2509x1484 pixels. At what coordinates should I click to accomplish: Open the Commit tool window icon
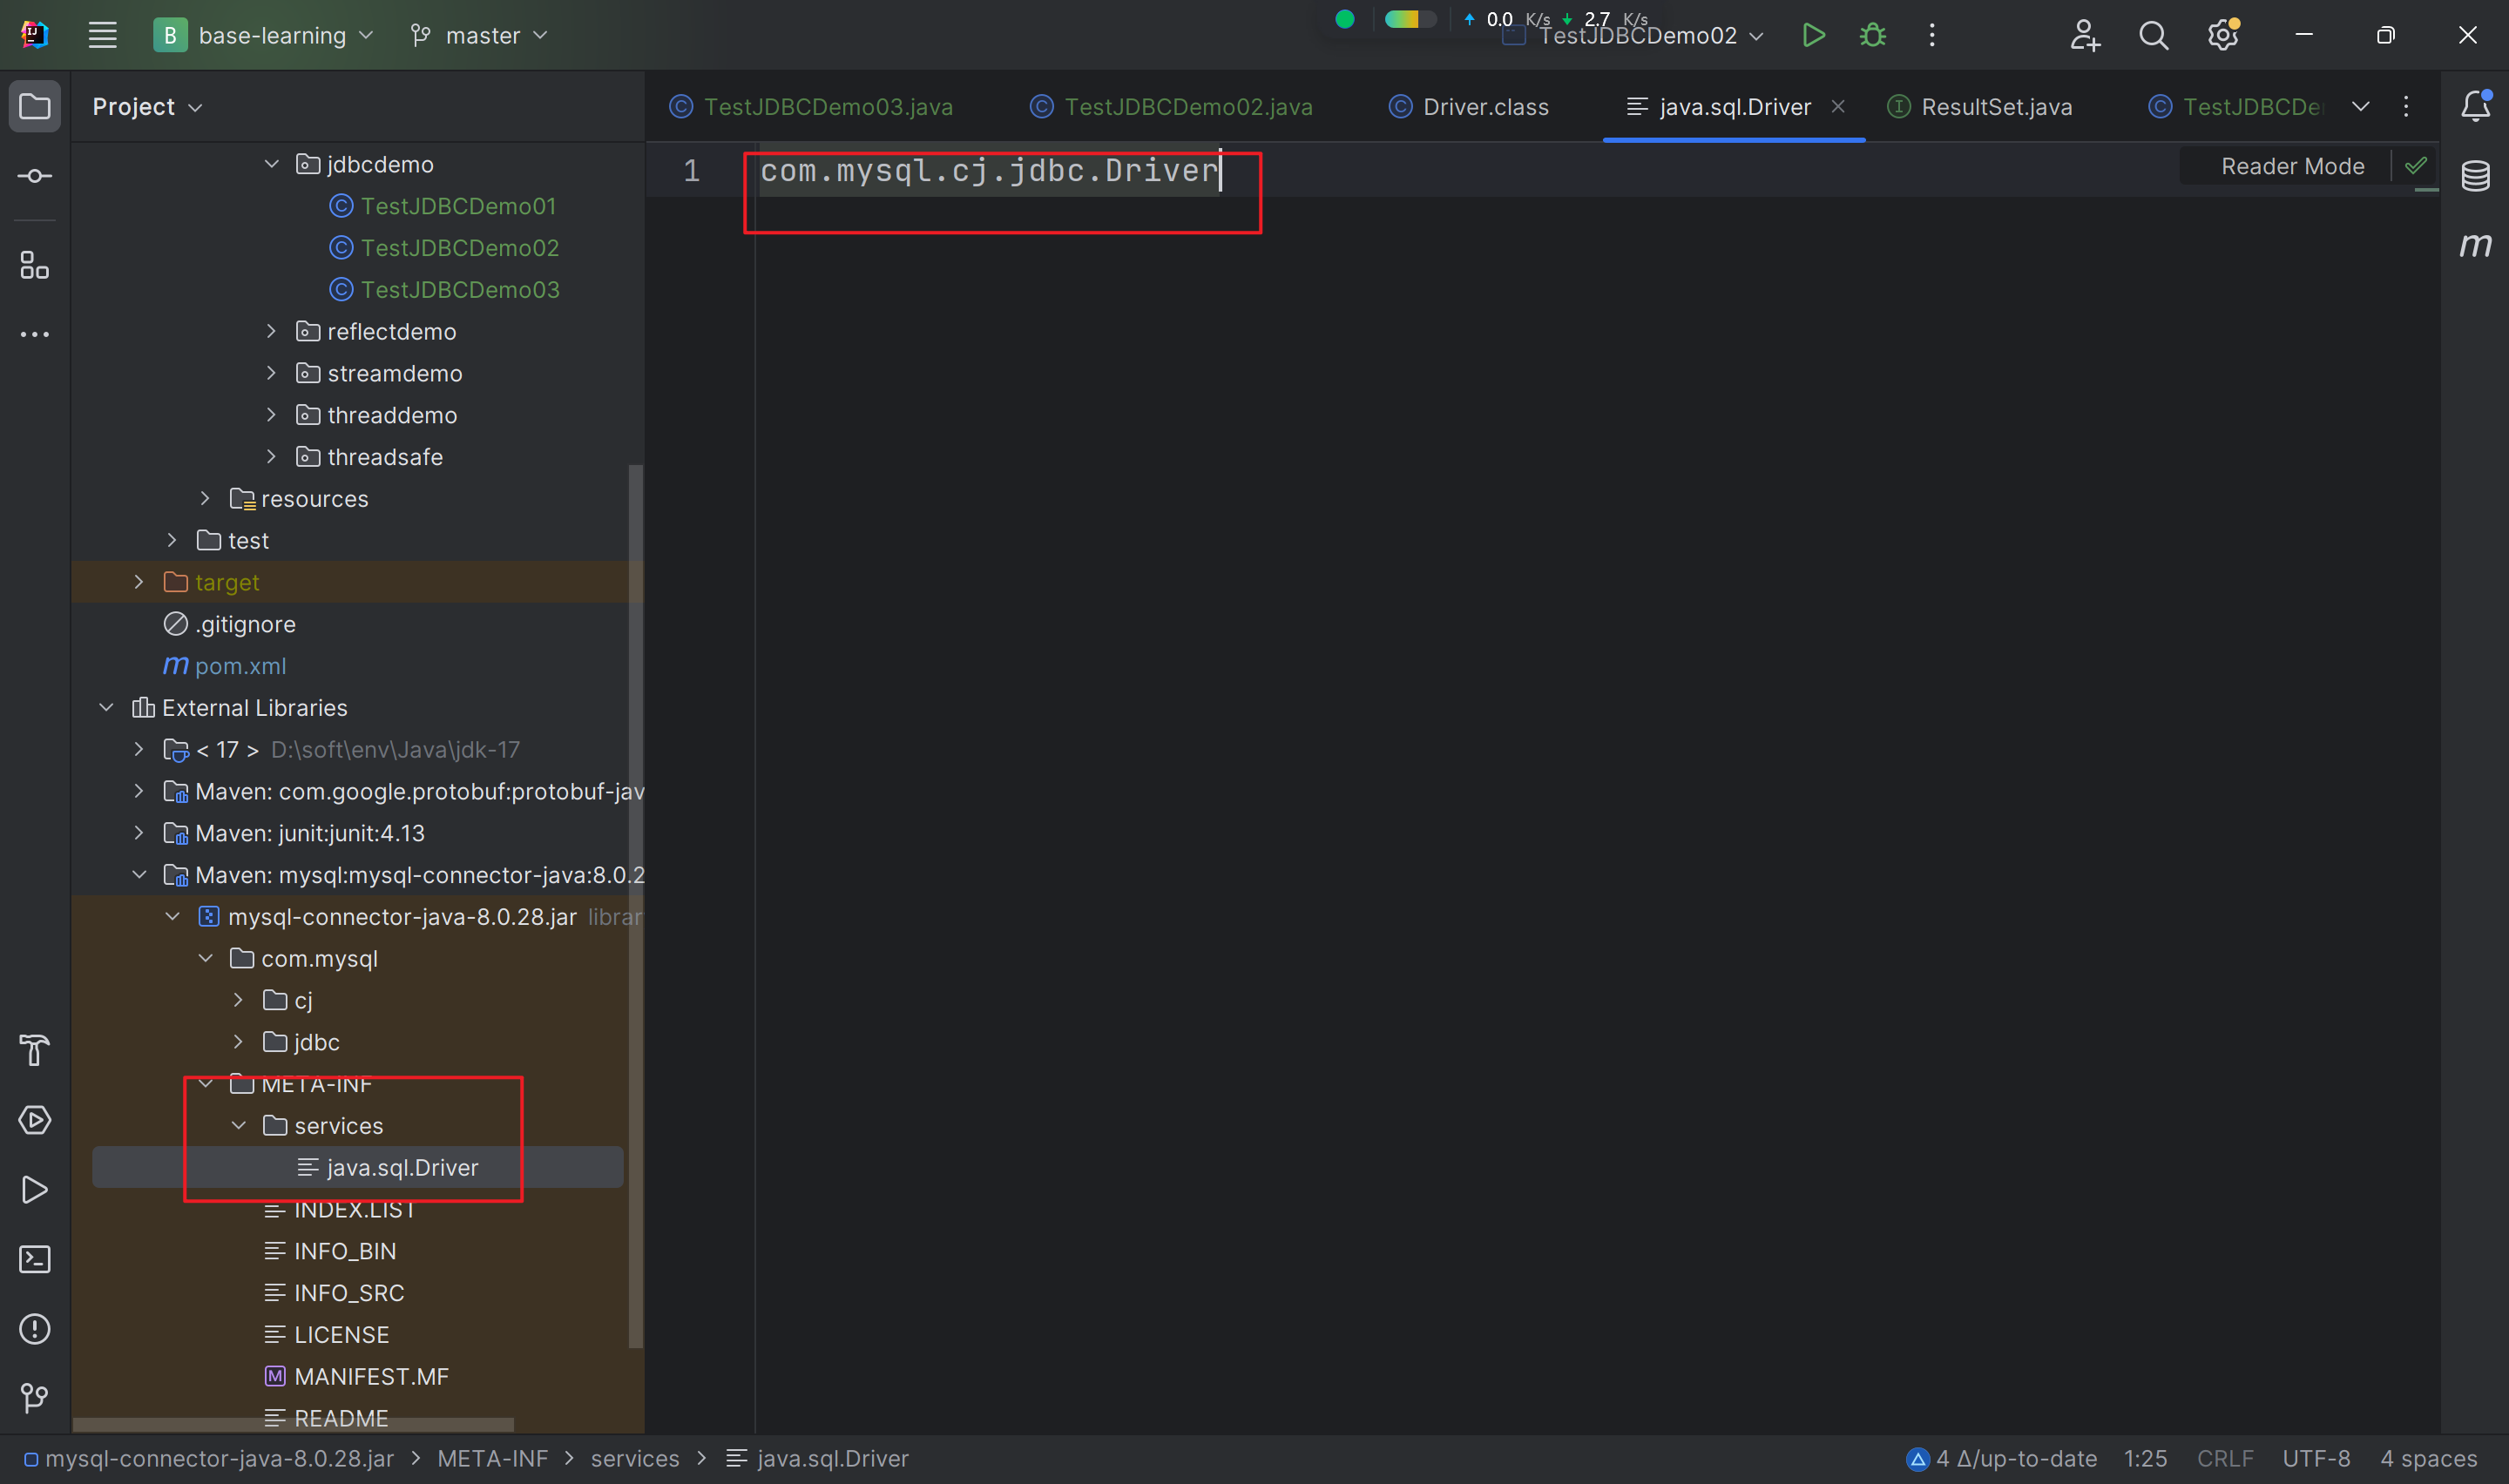point(35,176)
